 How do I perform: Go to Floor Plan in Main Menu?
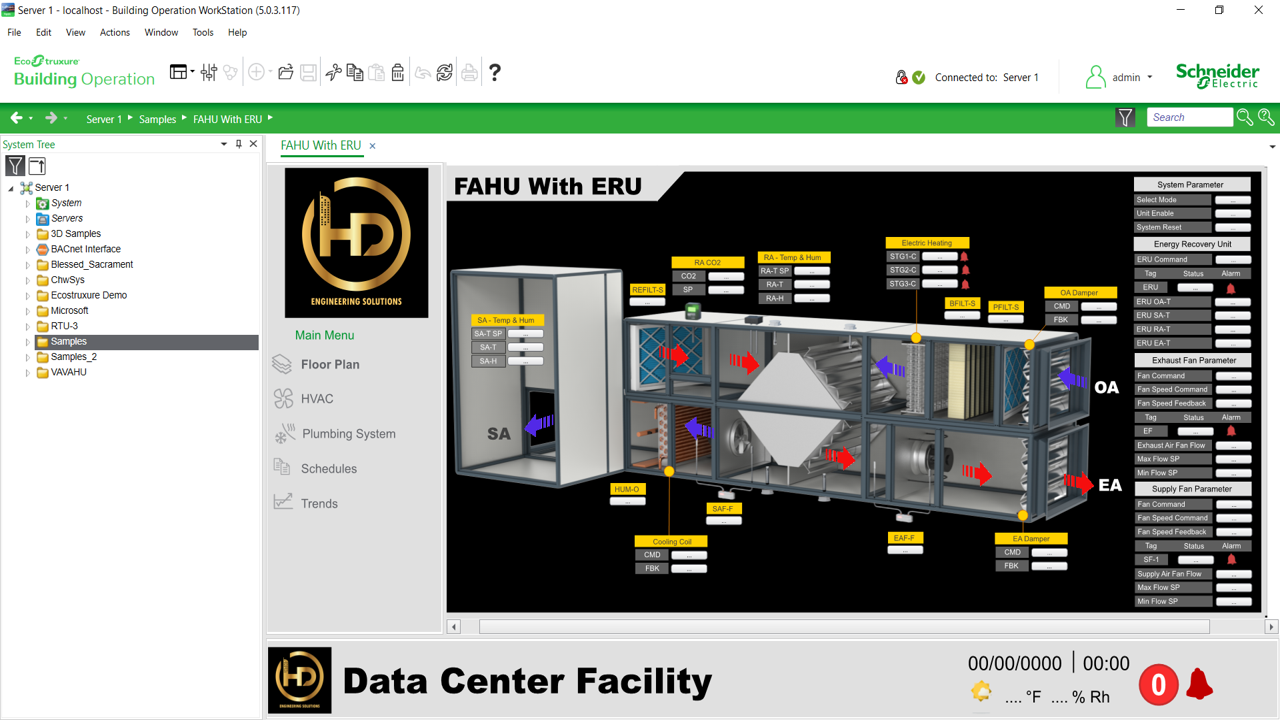click(x=329, y=365)
